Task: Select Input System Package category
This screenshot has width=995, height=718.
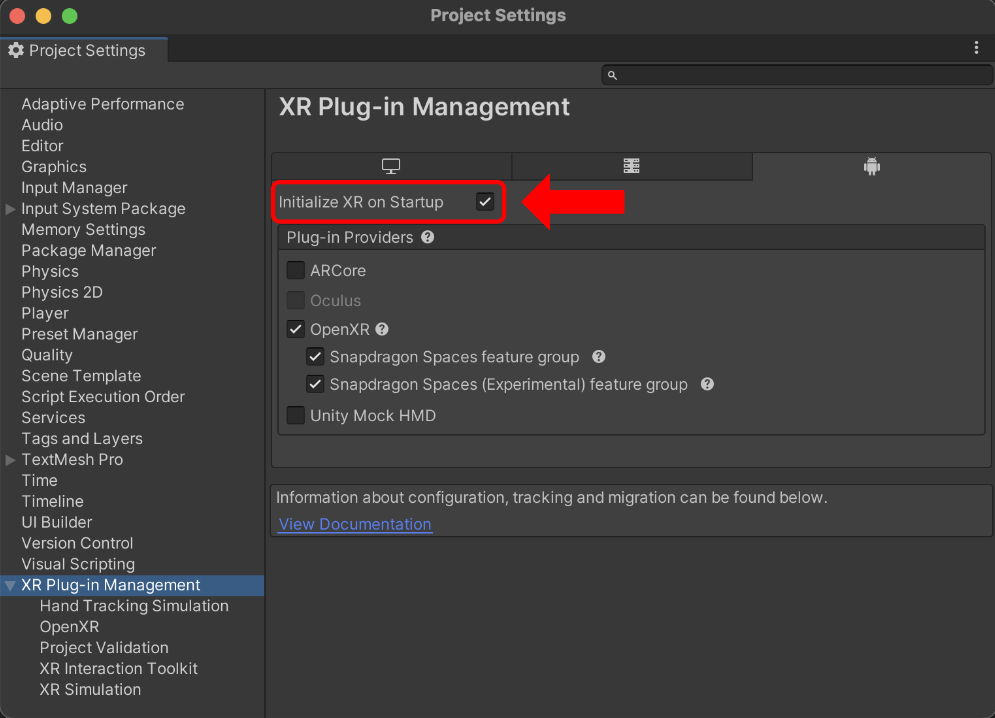Action: (103, 209)
